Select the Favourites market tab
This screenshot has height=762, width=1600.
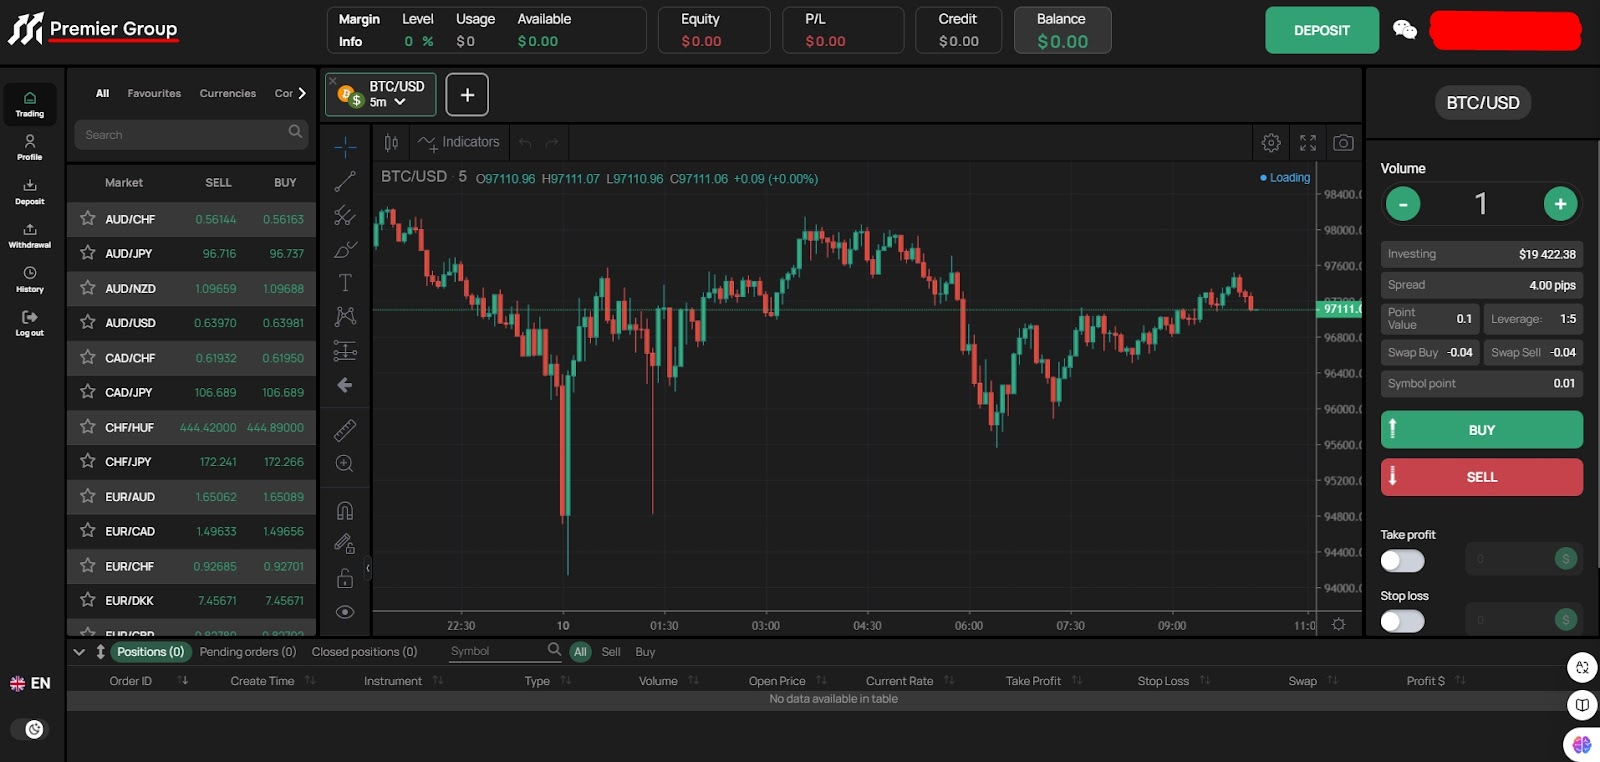point(154,93)
